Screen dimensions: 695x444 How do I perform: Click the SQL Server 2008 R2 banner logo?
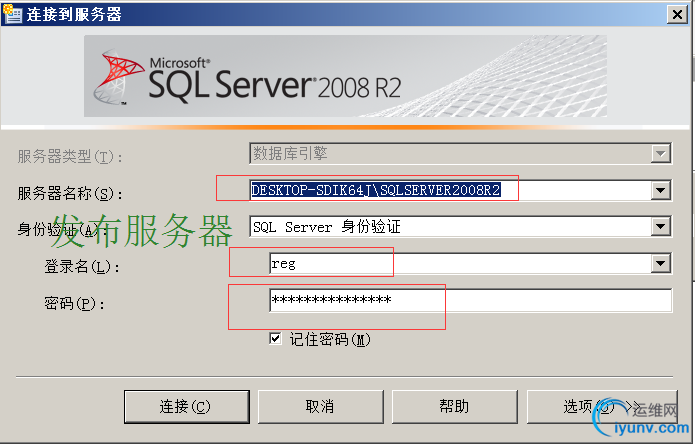tap(345, 76)
